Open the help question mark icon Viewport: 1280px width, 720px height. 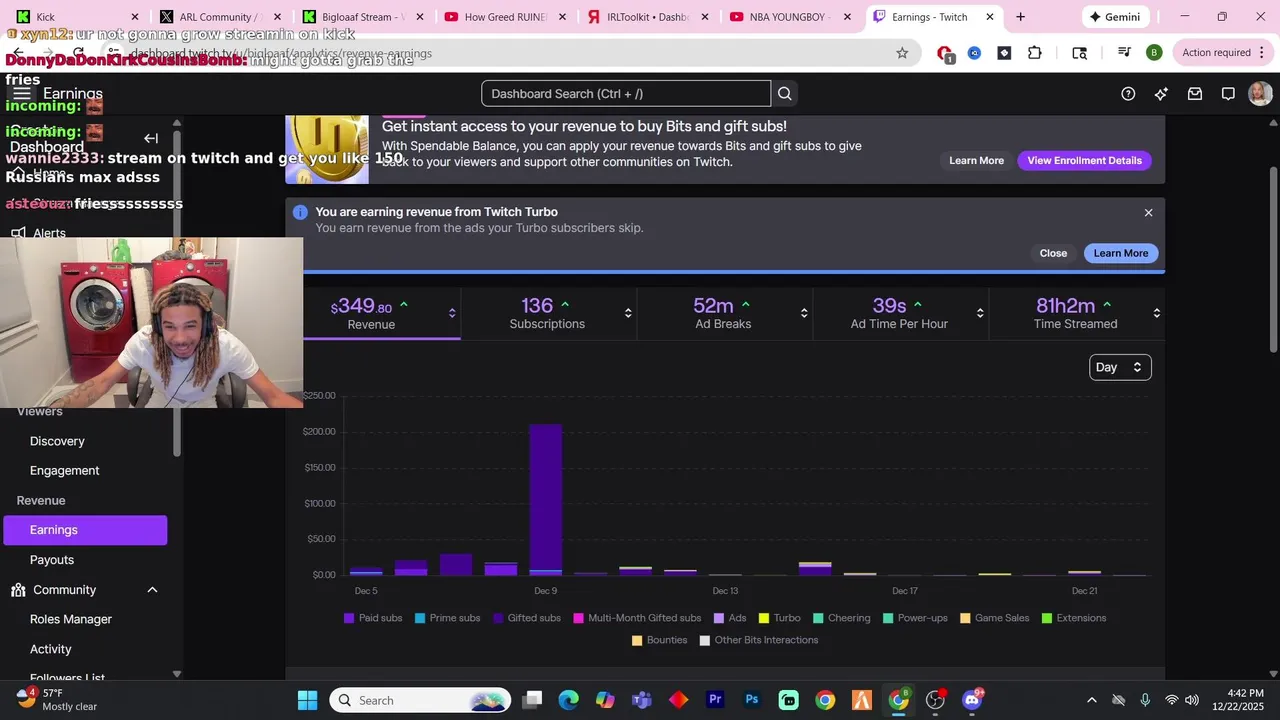pos(1128,94)
